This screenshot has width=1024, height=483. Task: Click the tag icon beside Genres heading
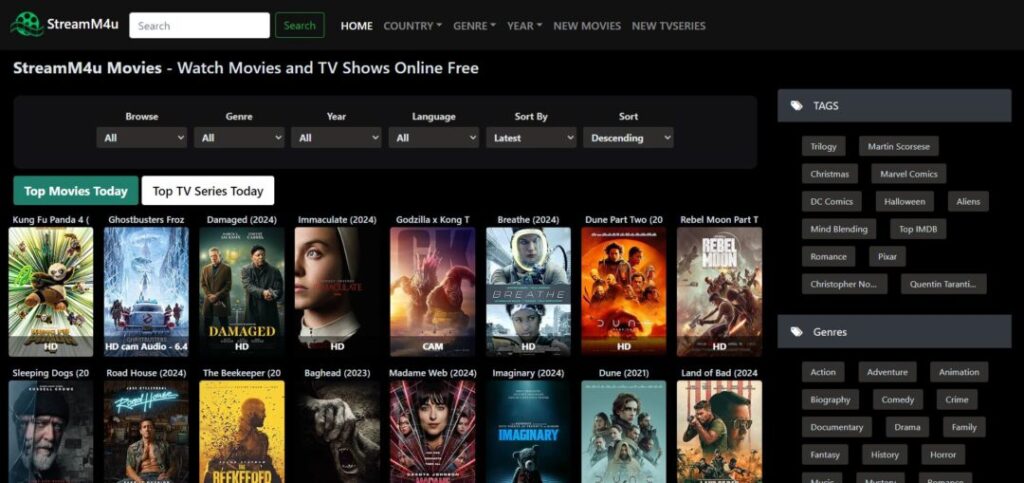tap(797, 332)
